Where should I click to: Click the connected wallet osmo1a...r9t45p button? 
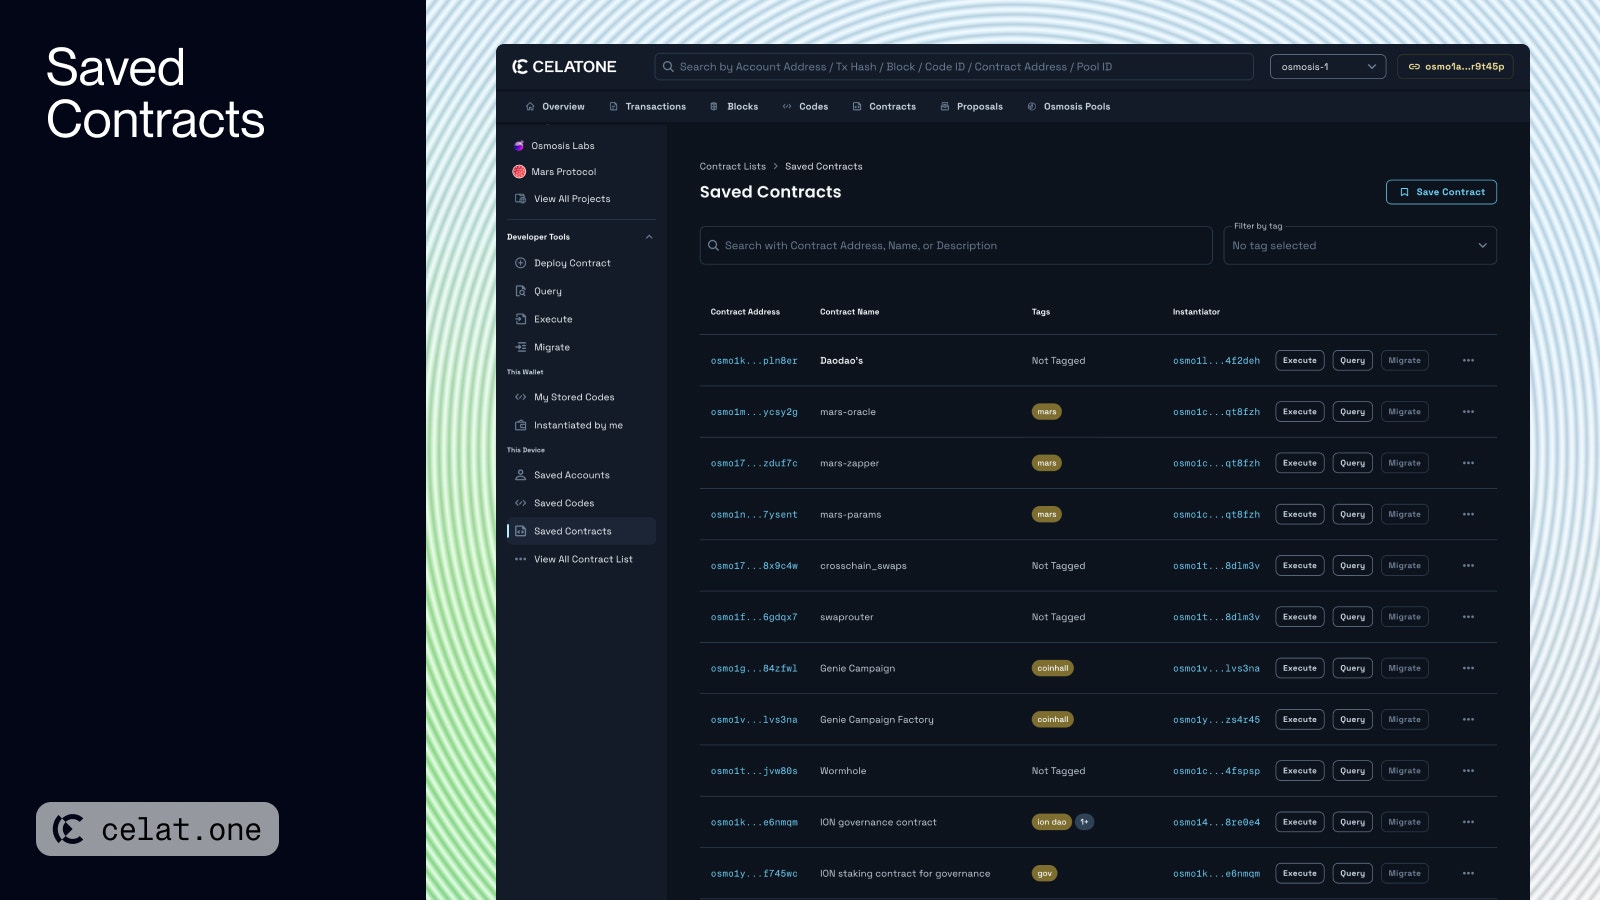1455,67
